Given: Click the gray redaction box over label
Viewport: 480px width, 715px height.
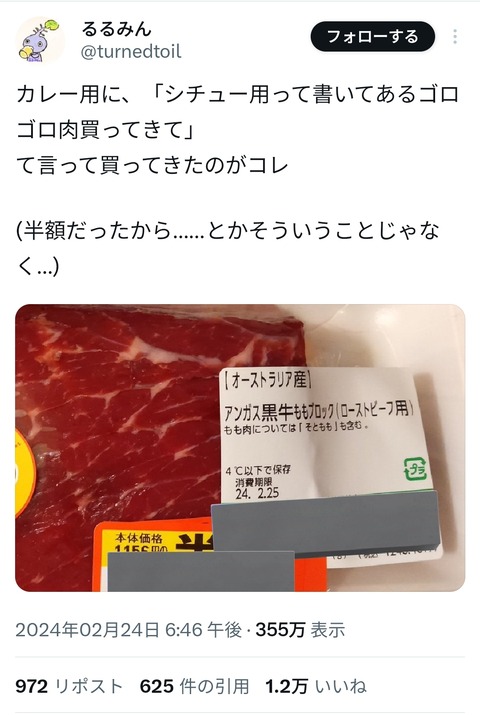Looking at the screenshot, I should (325, 523).
